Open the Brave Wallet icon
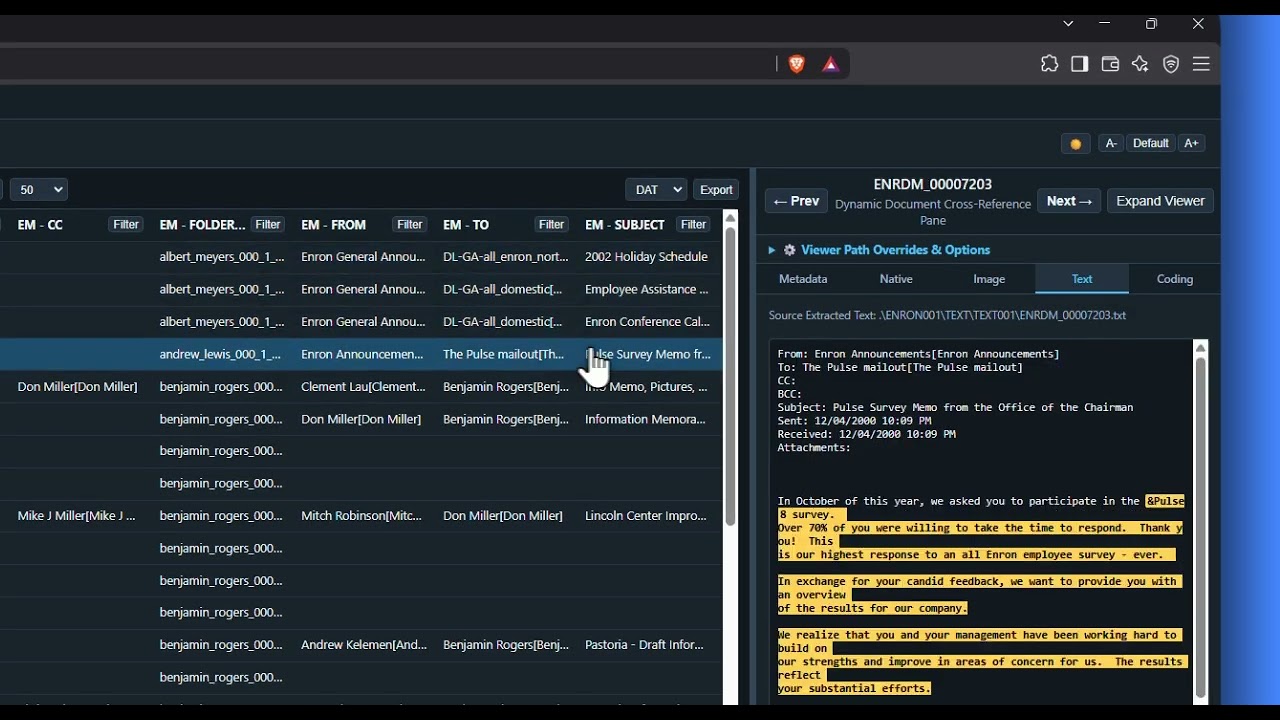Screen dimensions: 1280x720 coord(1110,64)
